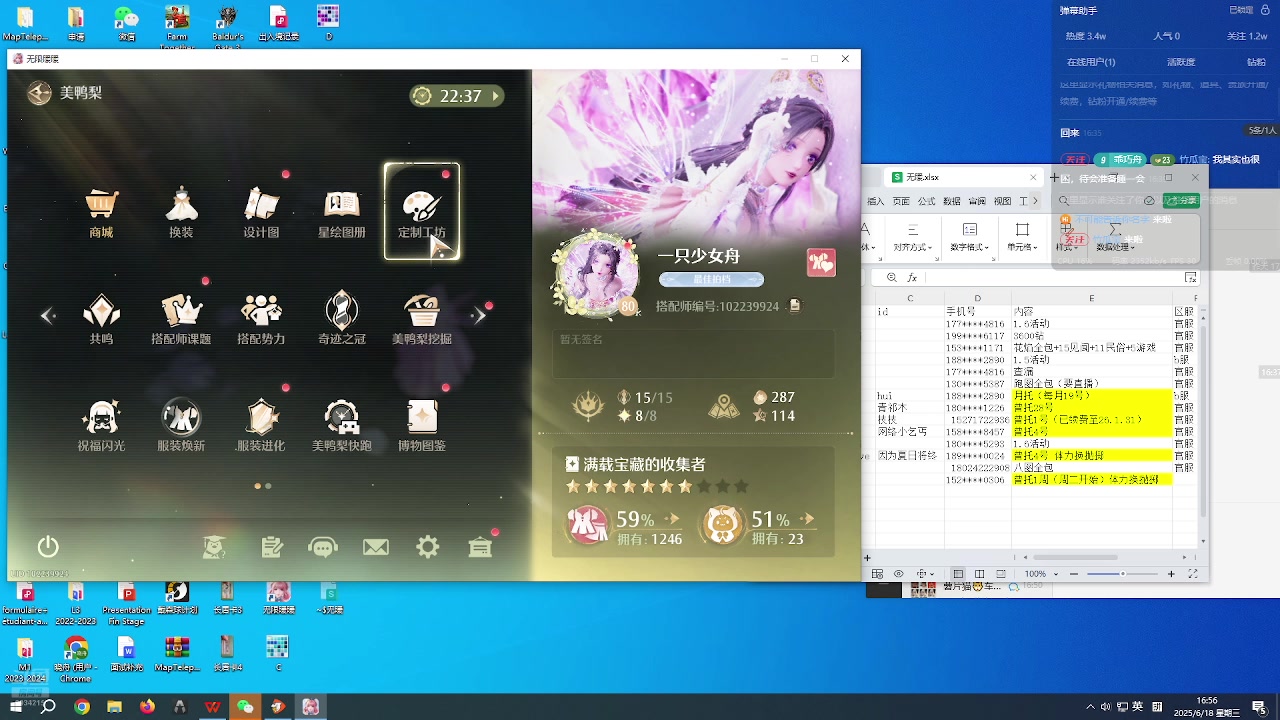Click the 暂无签名 signature field

[x=693, y=354]
